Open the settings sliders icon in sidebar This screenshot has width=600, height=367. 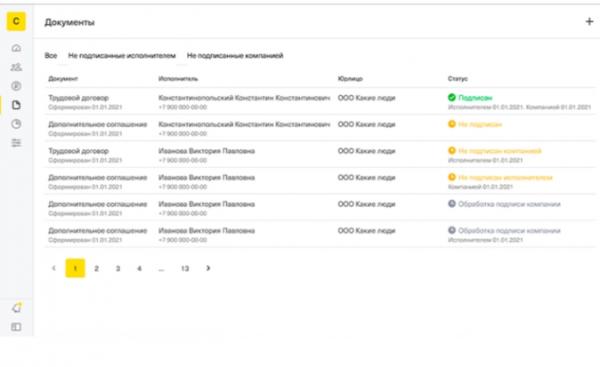(16, 143)
